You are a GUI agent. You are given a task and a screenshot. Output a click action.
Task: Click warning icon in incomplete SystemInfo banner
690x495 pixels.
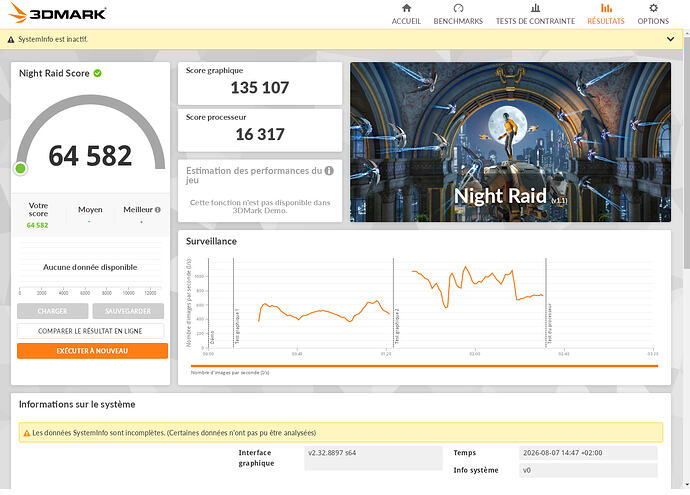click(26, 433)
